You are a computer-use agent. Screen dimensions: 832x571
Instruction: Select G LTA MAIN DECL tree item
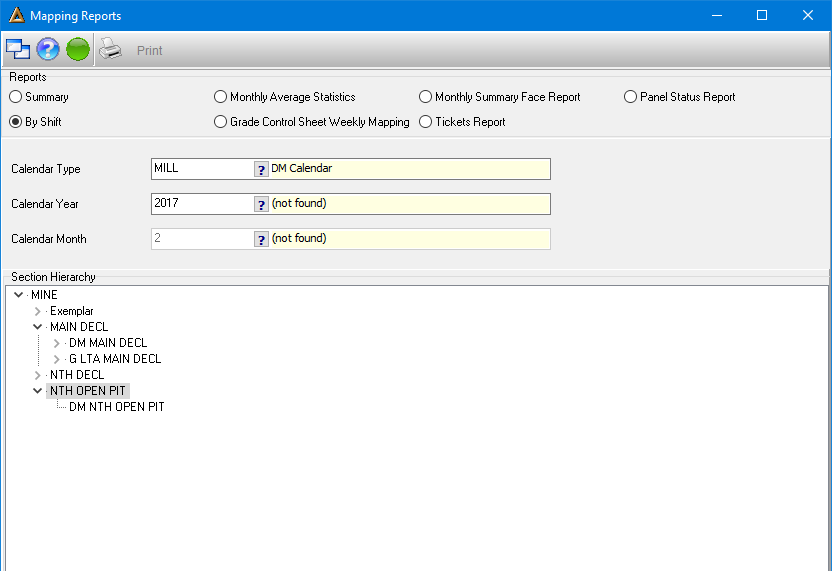tap(115, 359)
